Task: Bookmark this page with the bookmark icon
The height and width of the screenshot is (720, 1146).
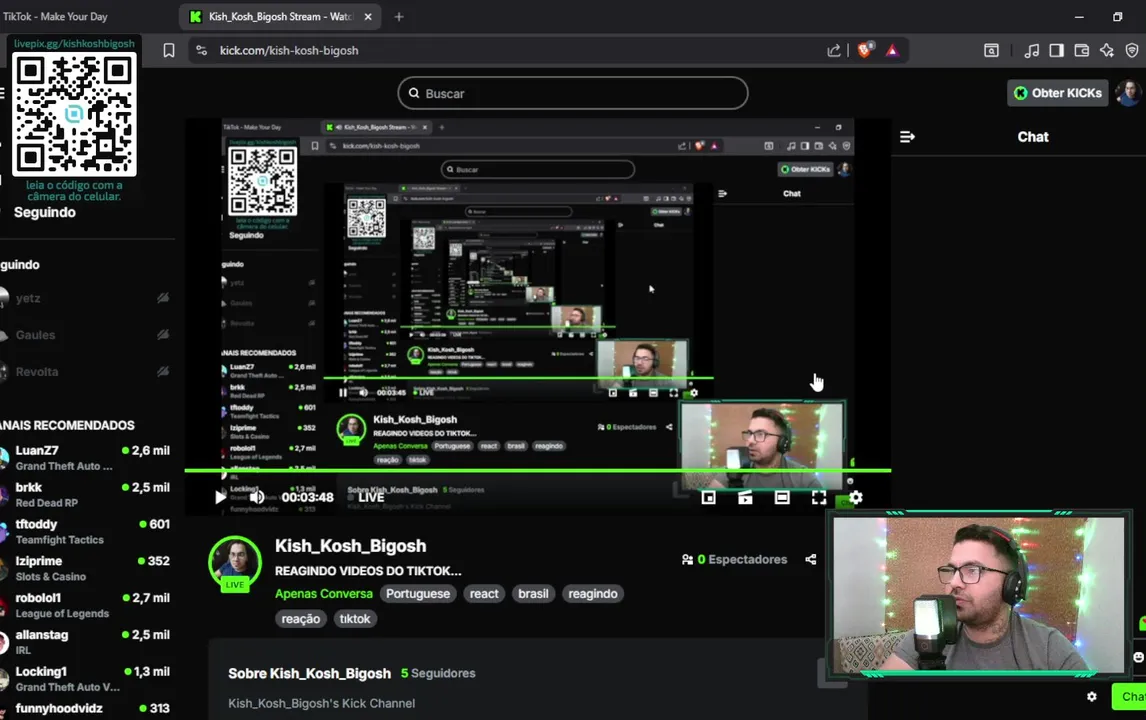Action: [x=169, y=50]
